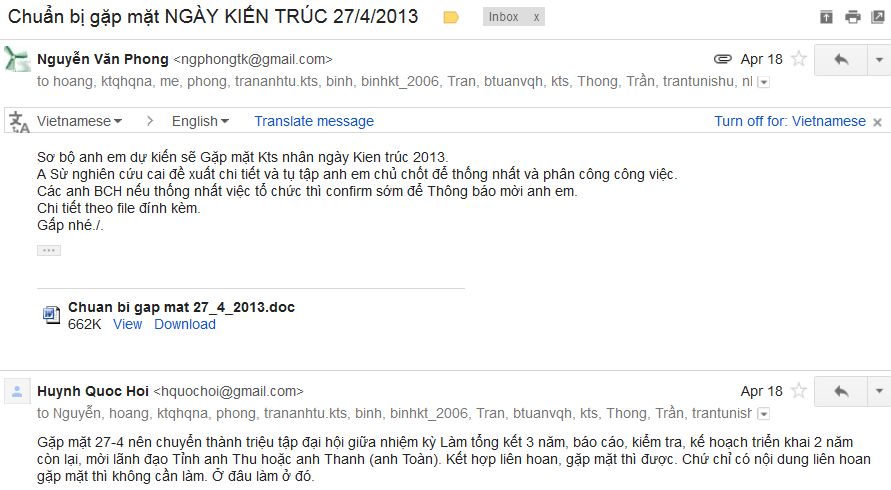This screenshot has width=891, height=490.
Task: Open the Vietnamese source language dropdown
Action: (80, 121)
